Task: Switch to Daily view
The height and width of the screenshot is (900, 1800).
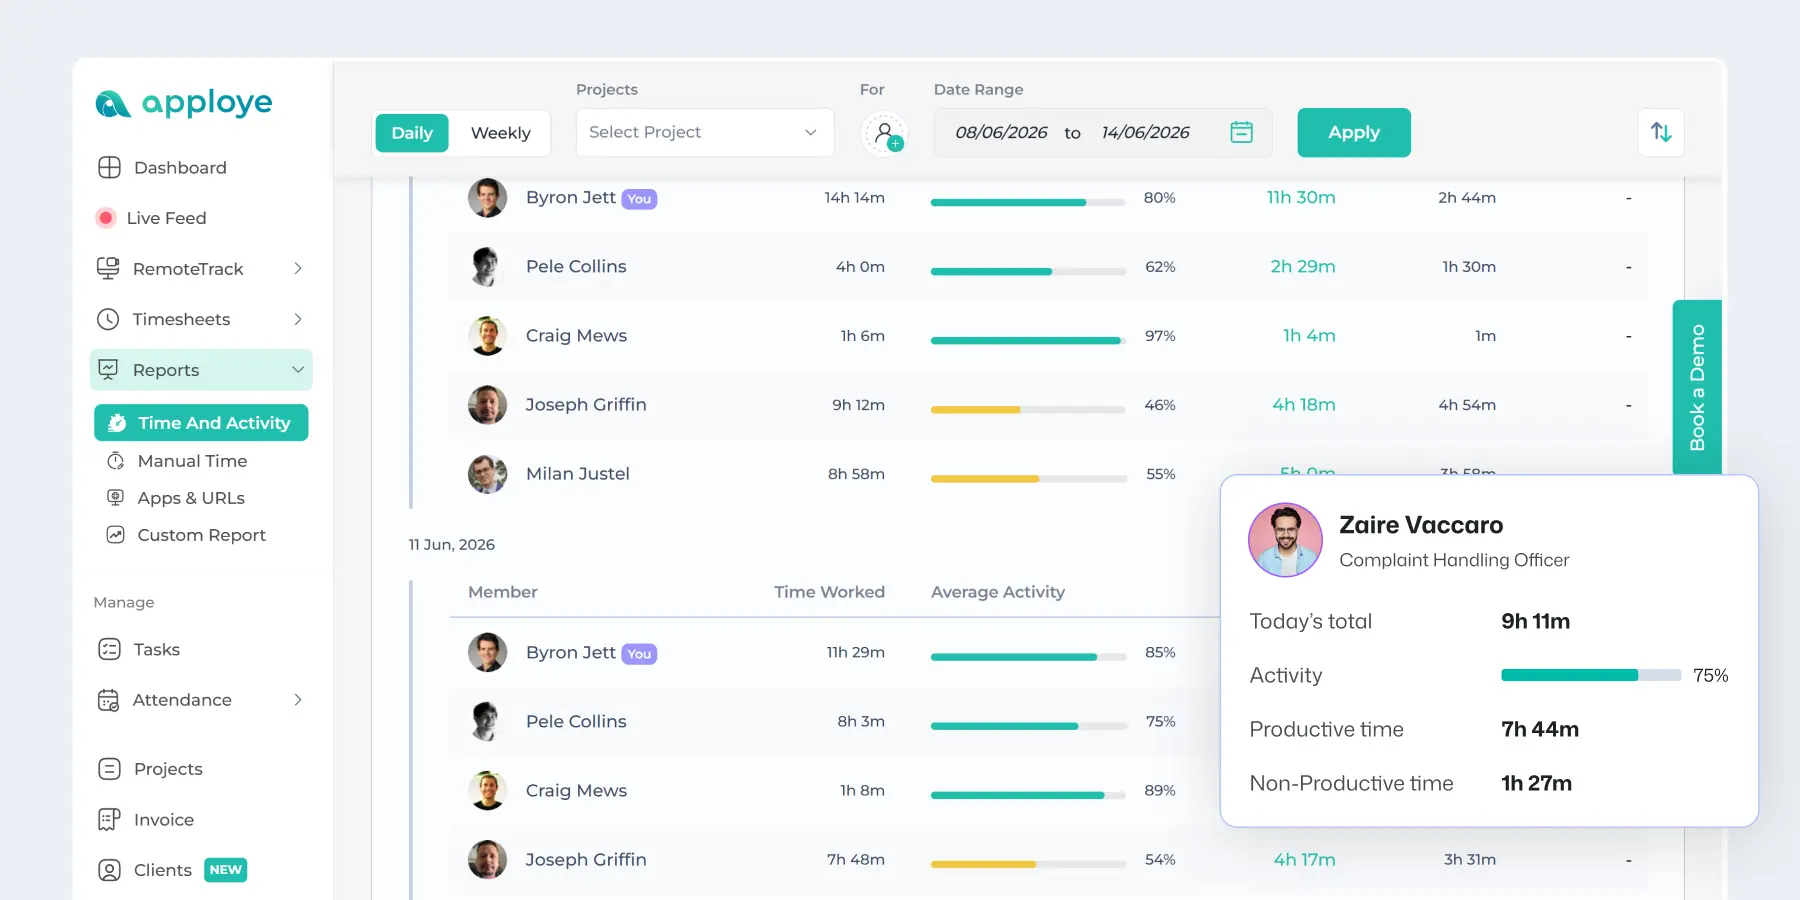Action: click(412, 133)
